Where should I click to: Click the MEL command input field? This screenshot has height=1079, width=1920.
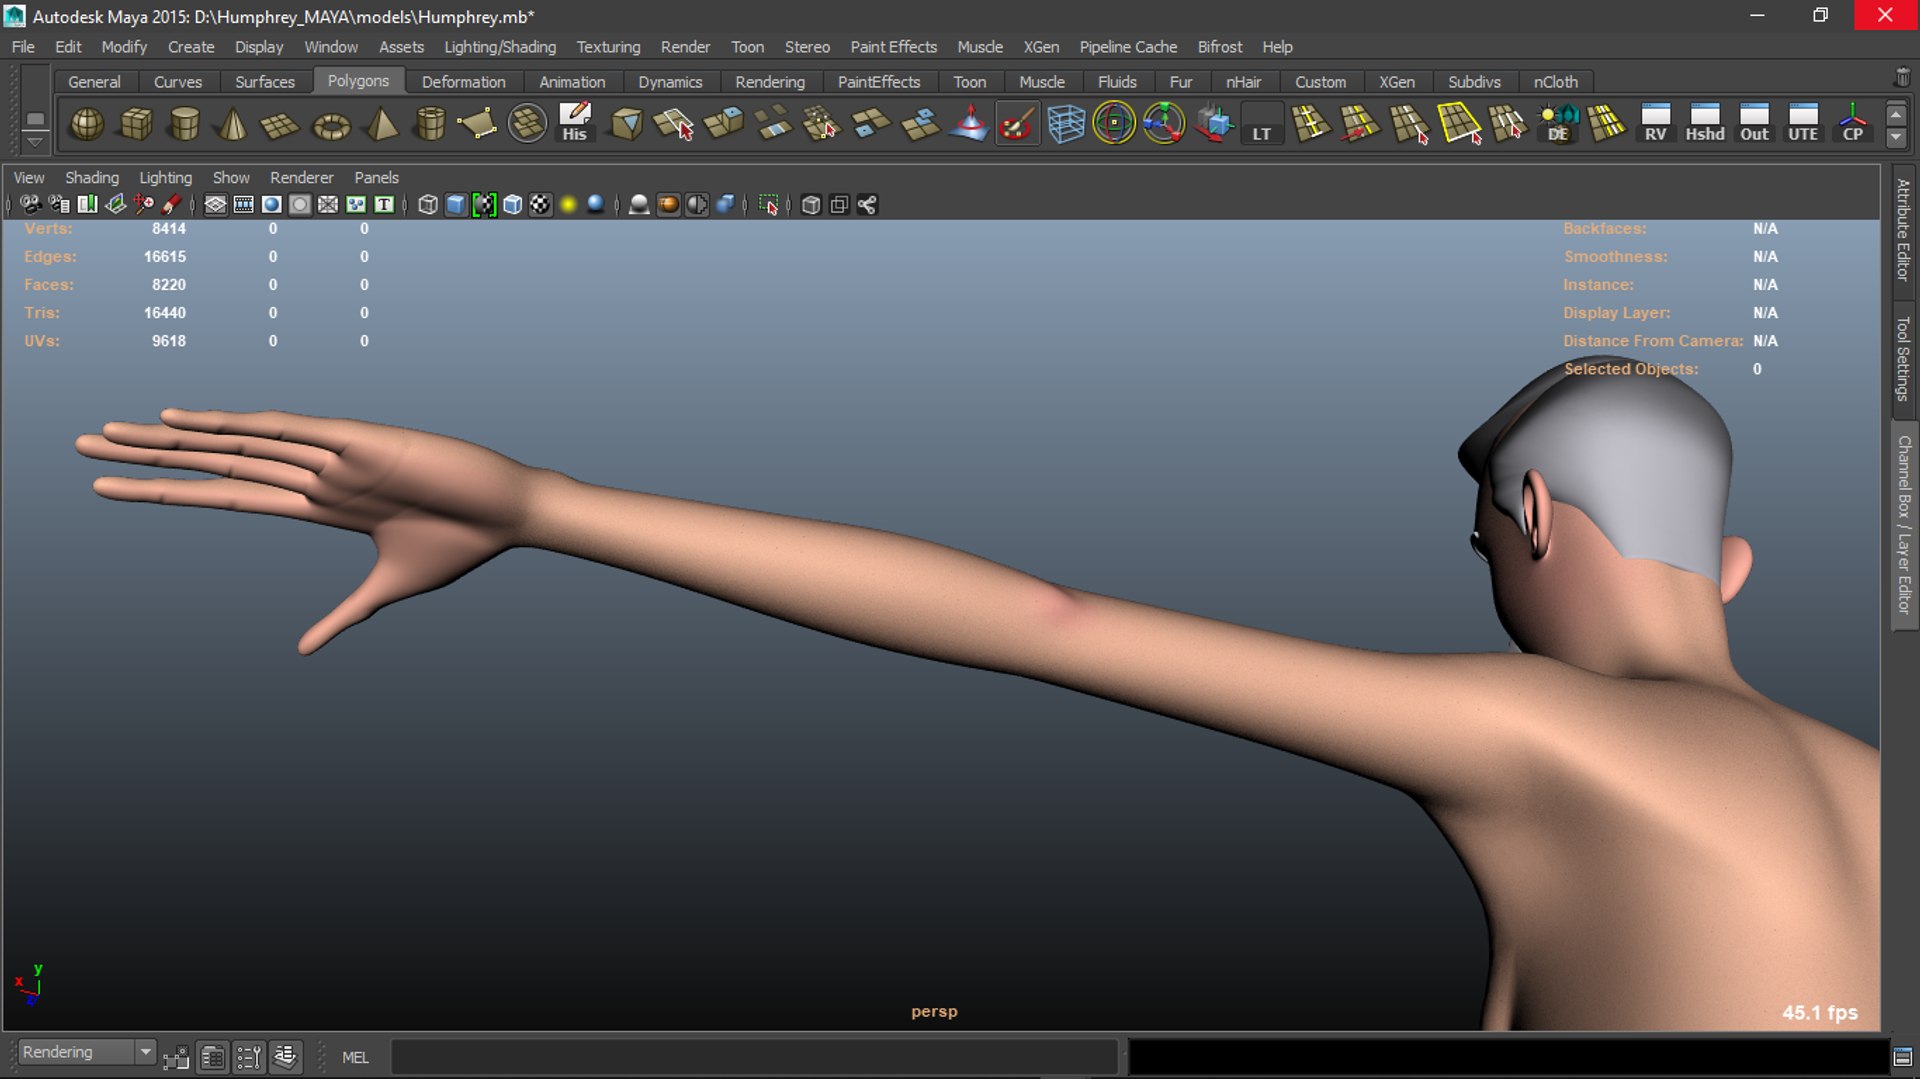click(x=754, y=1057)
